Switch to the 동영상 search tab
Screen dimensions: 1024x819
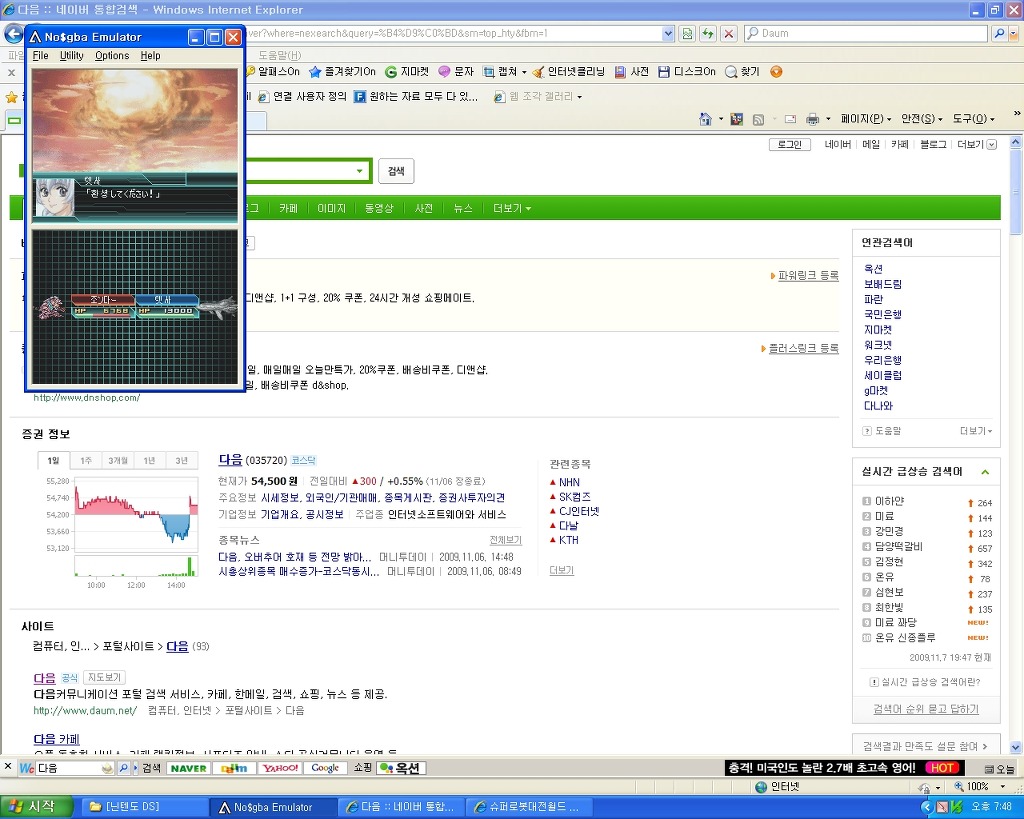click(x=379, y=208)
